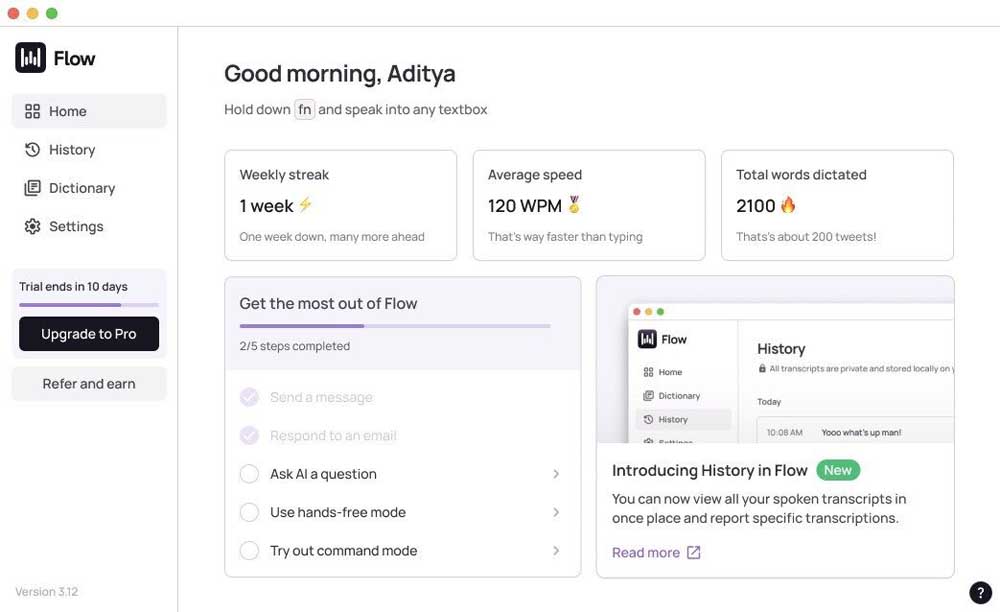Click the Home grid icon
Screen dimensions: 1000x612
click(32, 111)
